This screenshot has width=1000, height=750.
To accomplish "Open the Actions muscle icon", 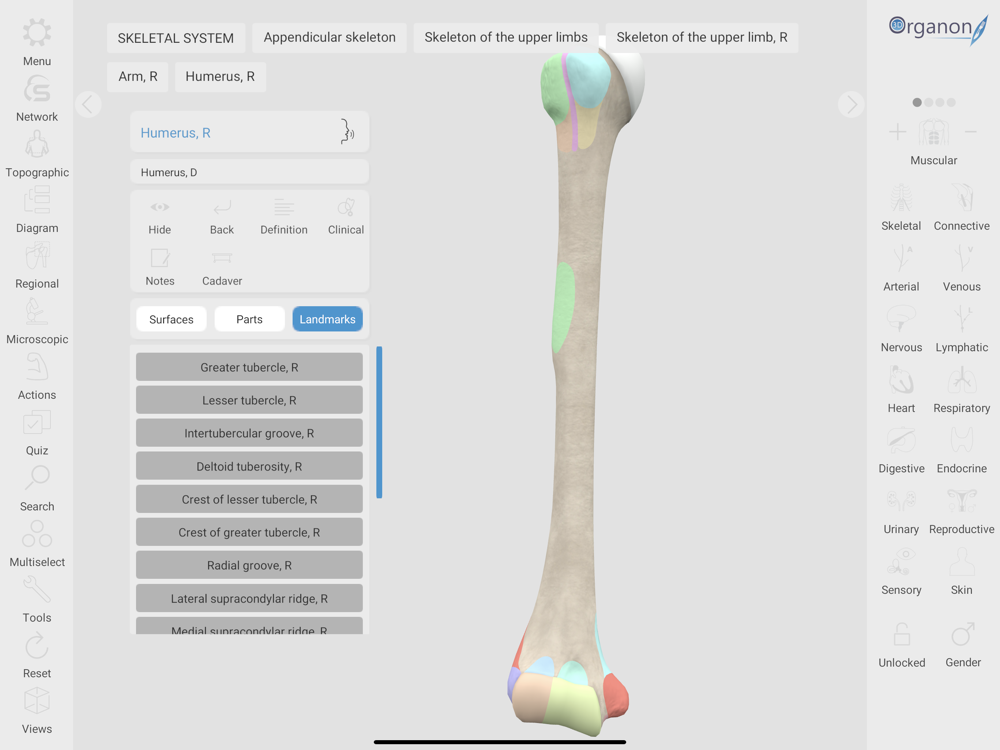I will point(37,367).
